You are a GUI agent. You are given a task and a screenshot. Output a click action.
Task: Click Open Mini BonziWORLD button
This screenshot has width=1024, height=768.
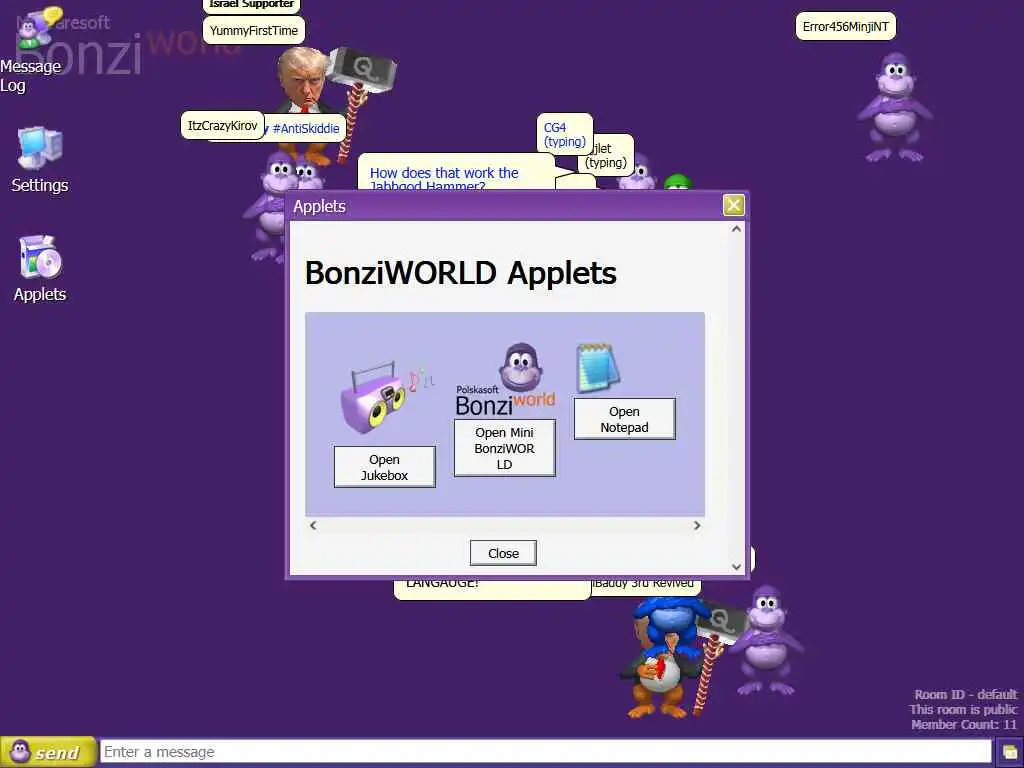[504, 448]
